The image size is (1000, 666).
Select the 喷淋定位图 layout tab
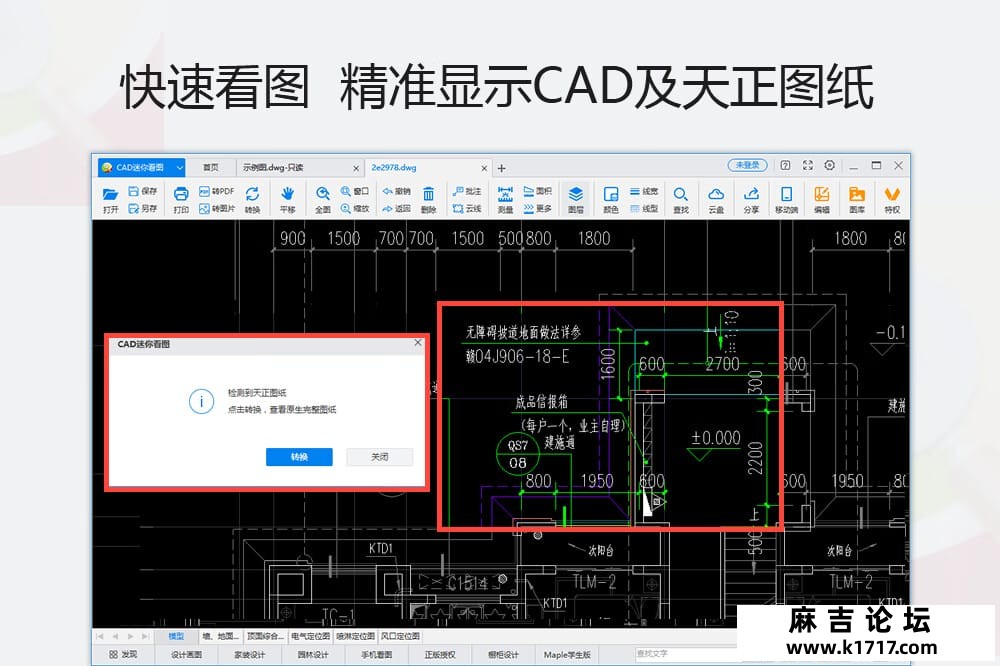point(355,636)
